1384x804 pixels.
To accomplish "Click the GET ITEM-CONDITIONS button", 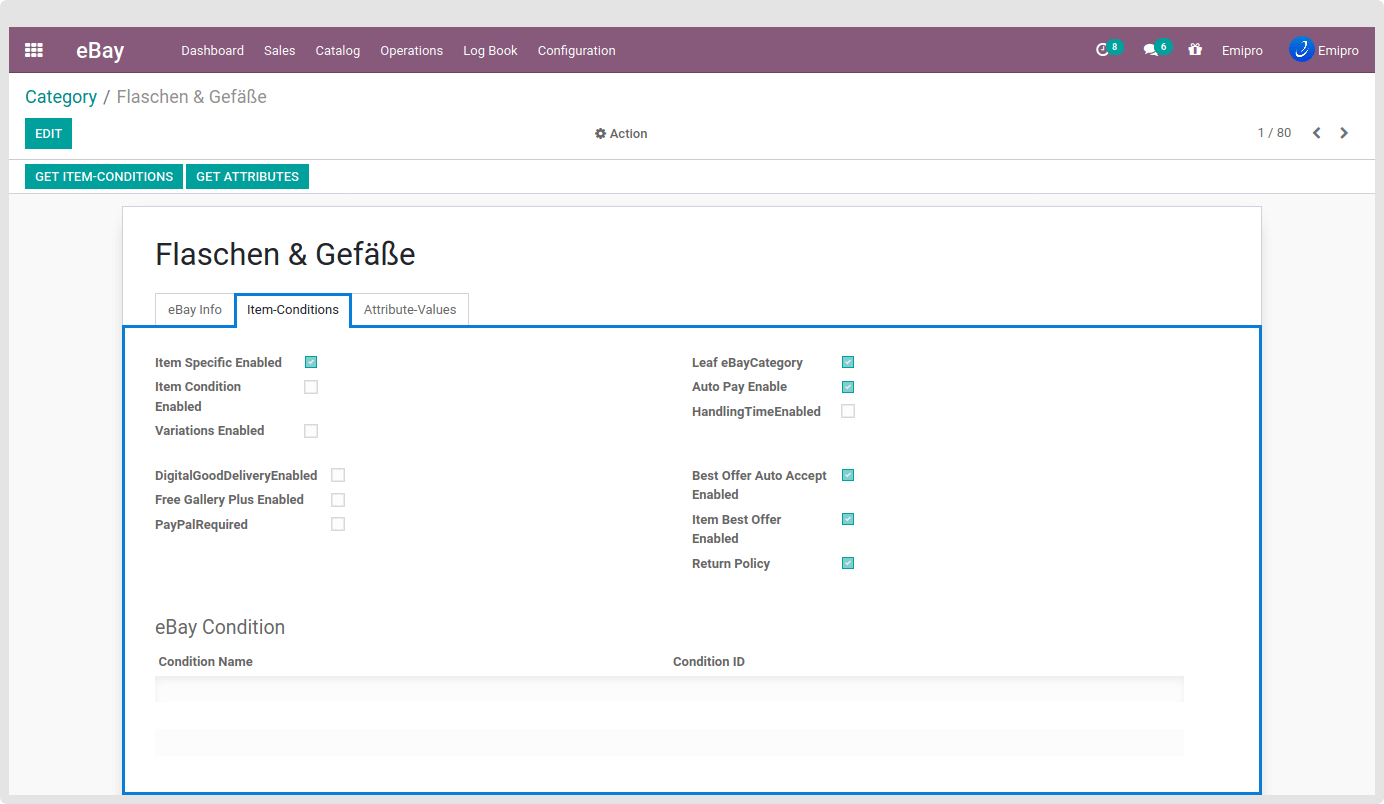I will (x=104, y=176).
